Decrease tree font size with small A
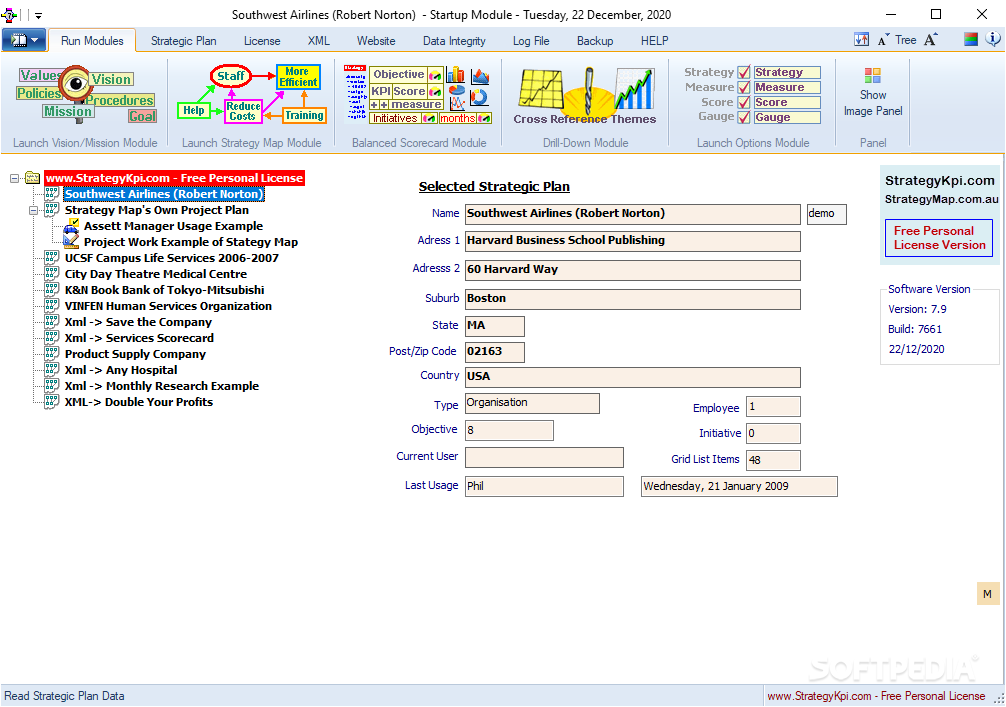This screenshot has height=707, width=1006. point(883,40)
